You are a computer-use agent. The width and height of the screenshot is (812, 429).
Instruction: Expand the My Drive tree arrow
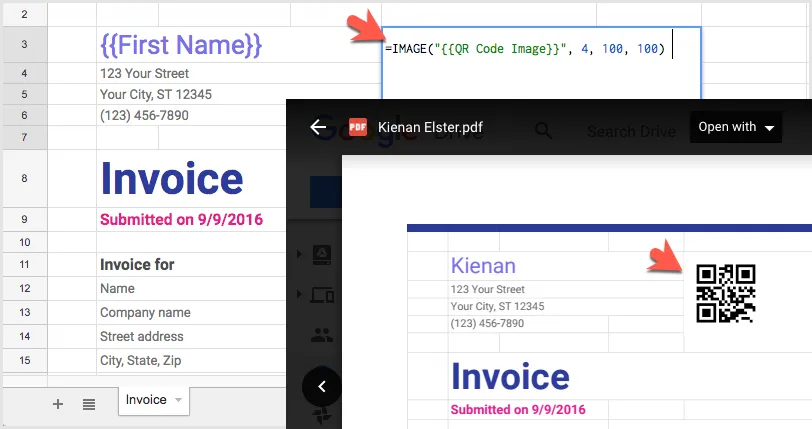pyautogui.click(x=300, y=255)
